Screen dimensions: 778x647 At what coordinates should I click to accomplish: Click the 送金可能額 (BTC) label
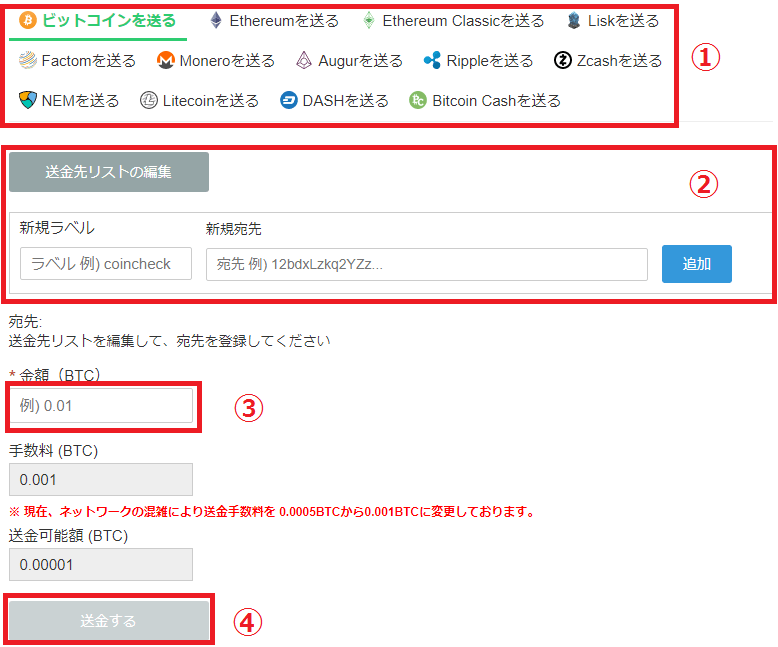pos(68,536)
